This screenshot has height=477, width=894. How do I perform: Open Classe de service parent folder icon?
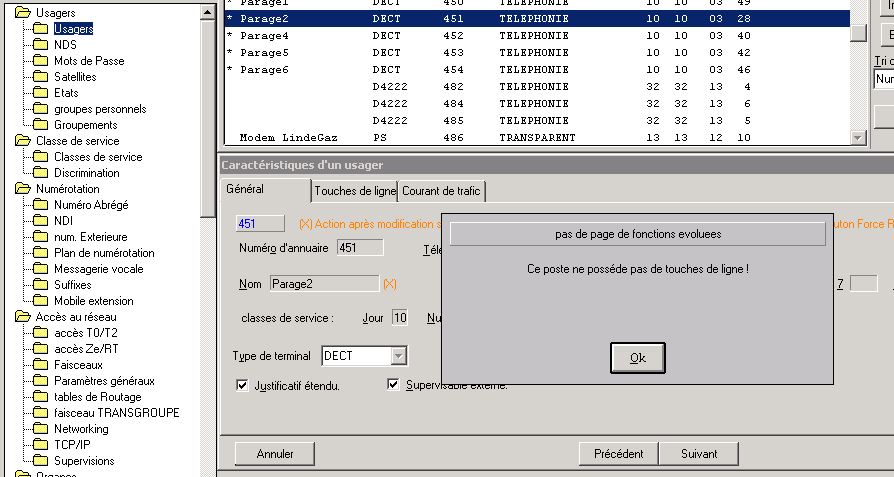click(x=23, y=140)
